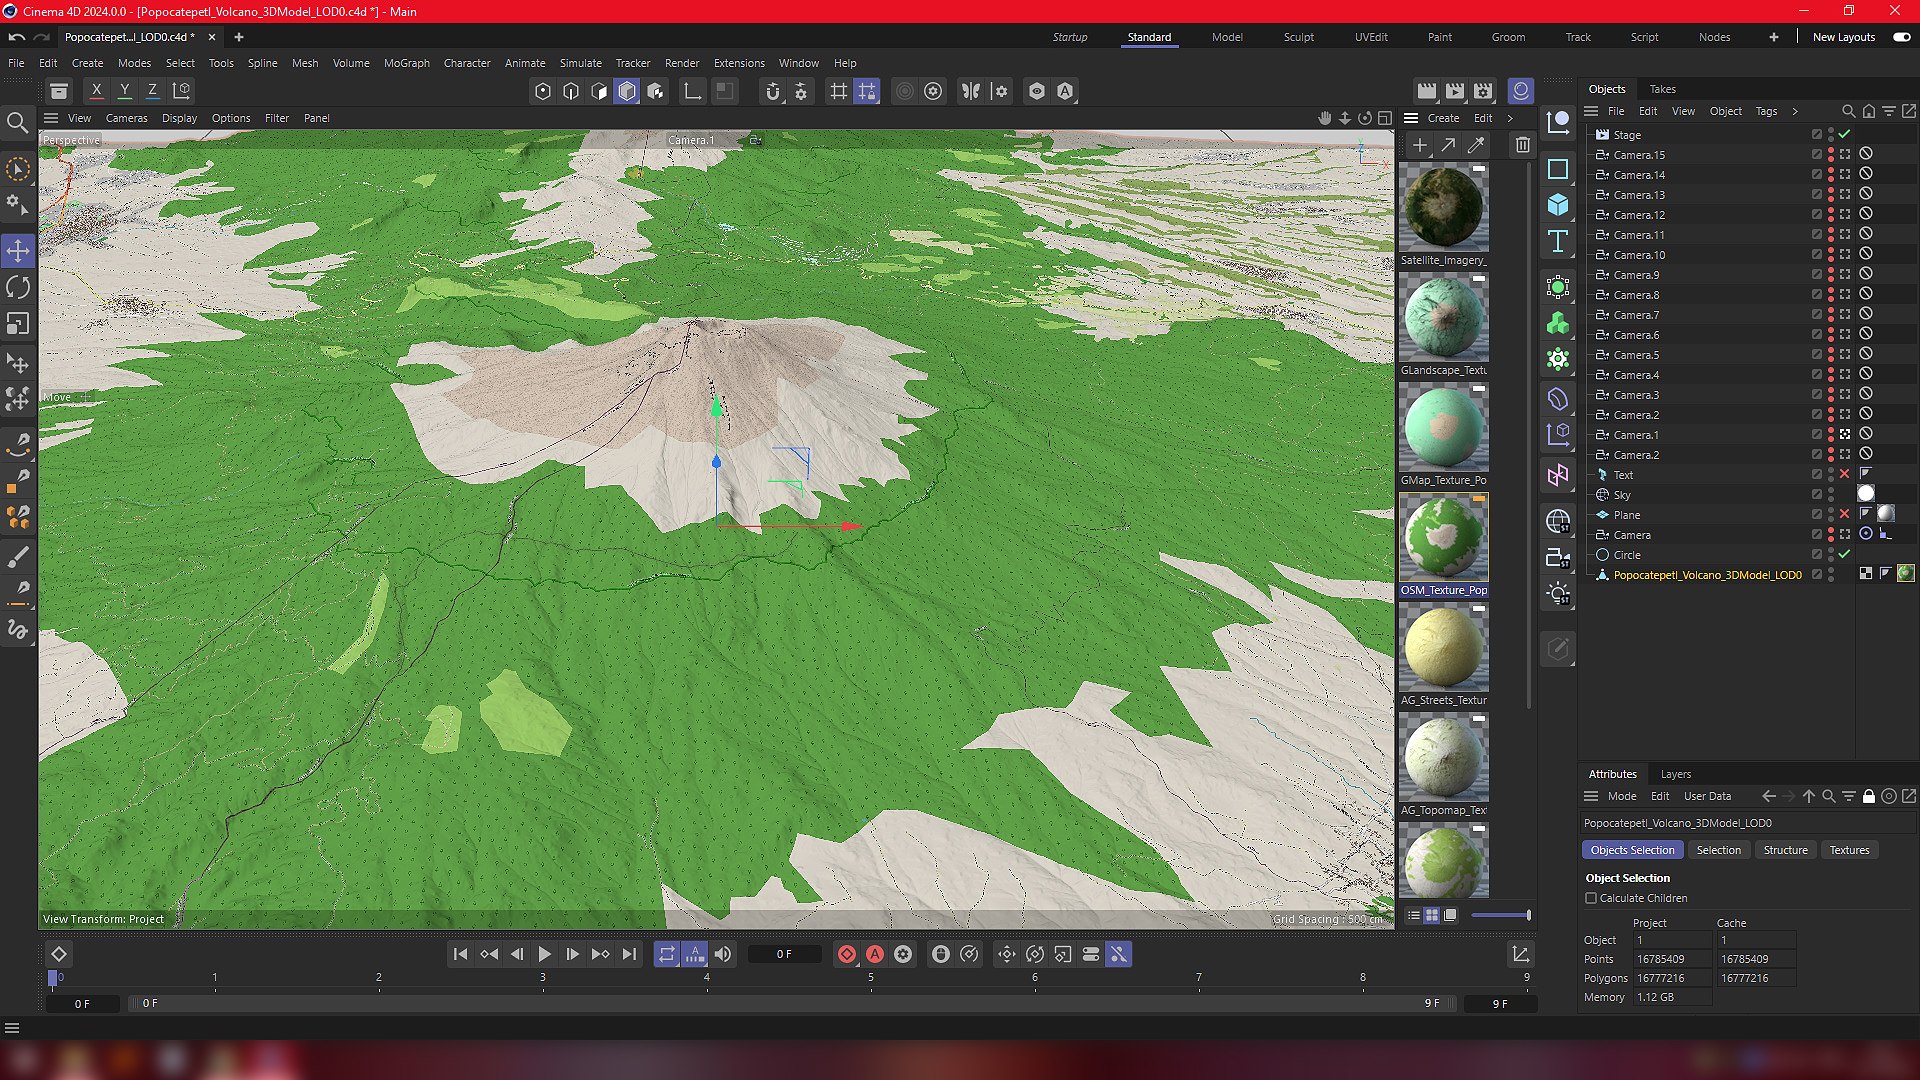This screenshot has height=1080, width=1920.
Task: Toggle timeline sound icon
Action: point(723,954)
